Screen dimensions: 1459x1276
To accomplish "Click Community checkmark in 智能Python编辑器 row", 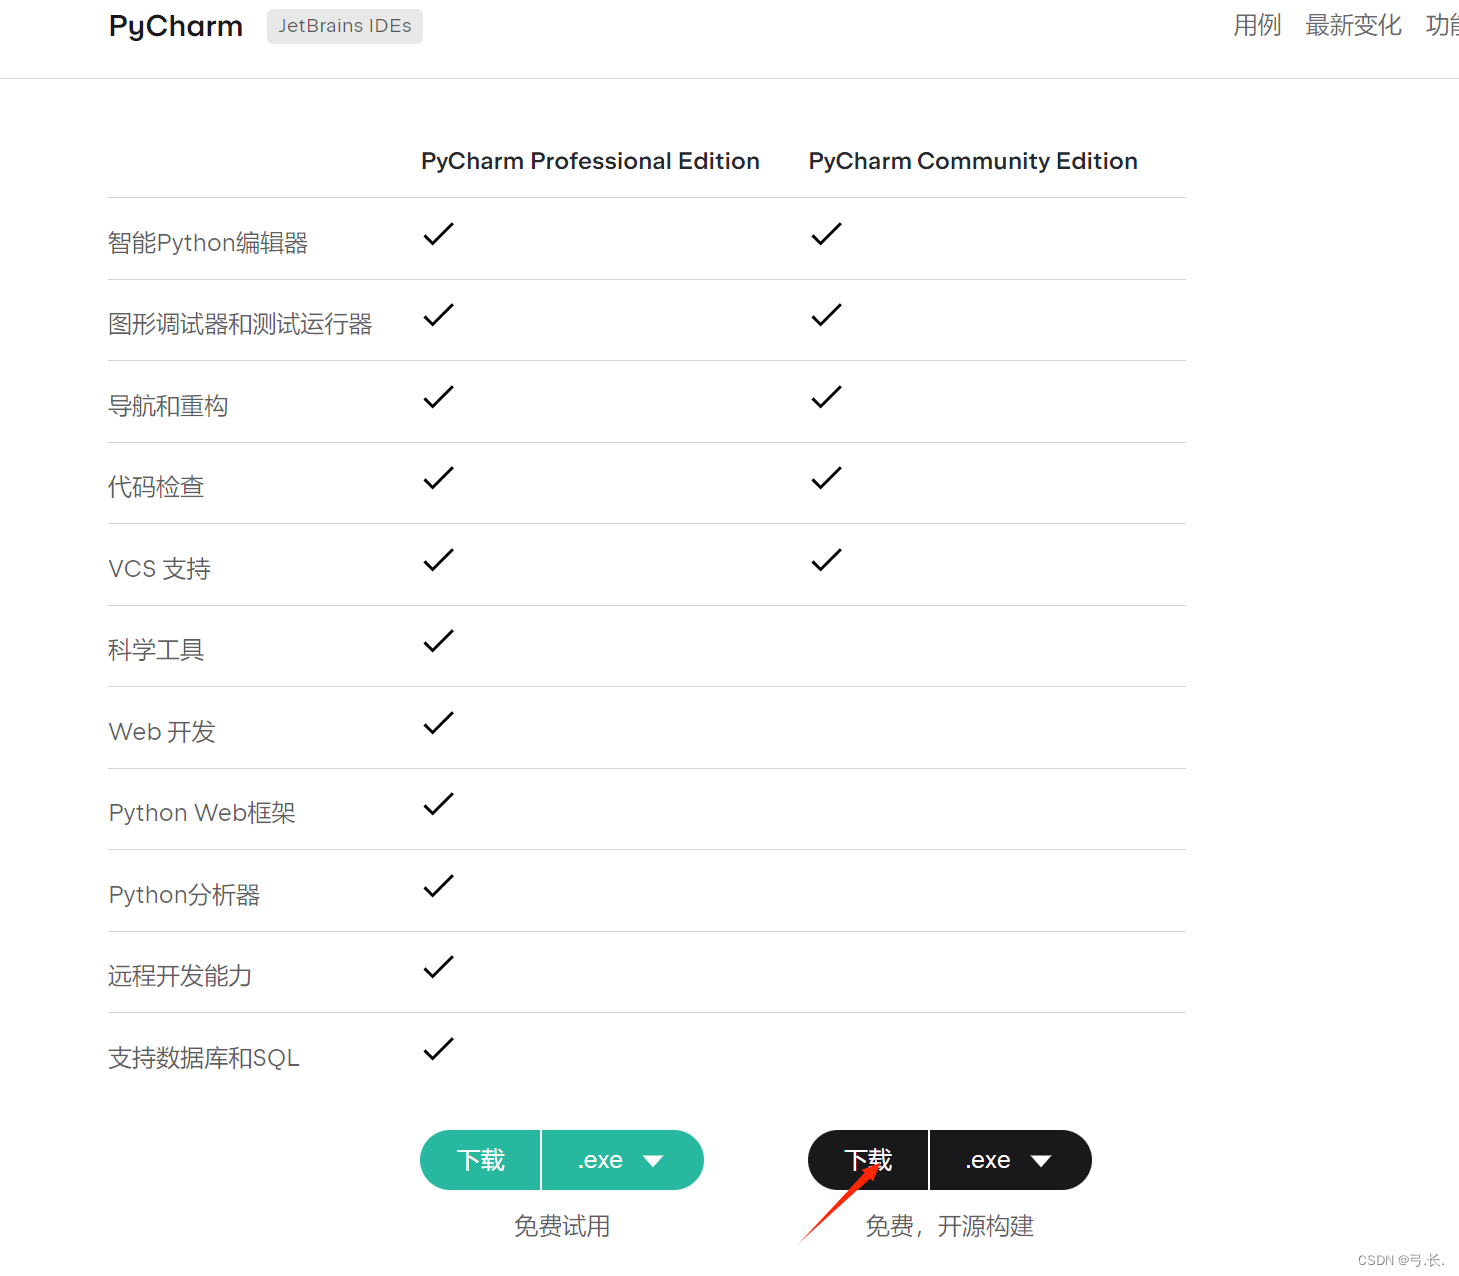I will (826, 234).
